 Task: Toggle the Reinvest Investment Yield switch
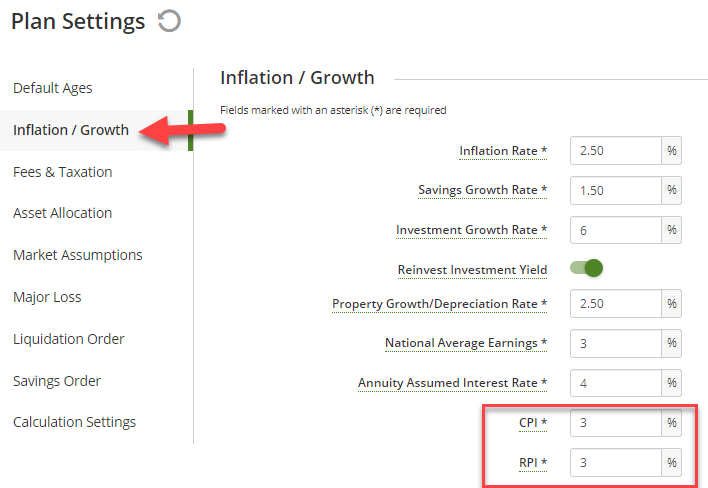tap(586, 268)
